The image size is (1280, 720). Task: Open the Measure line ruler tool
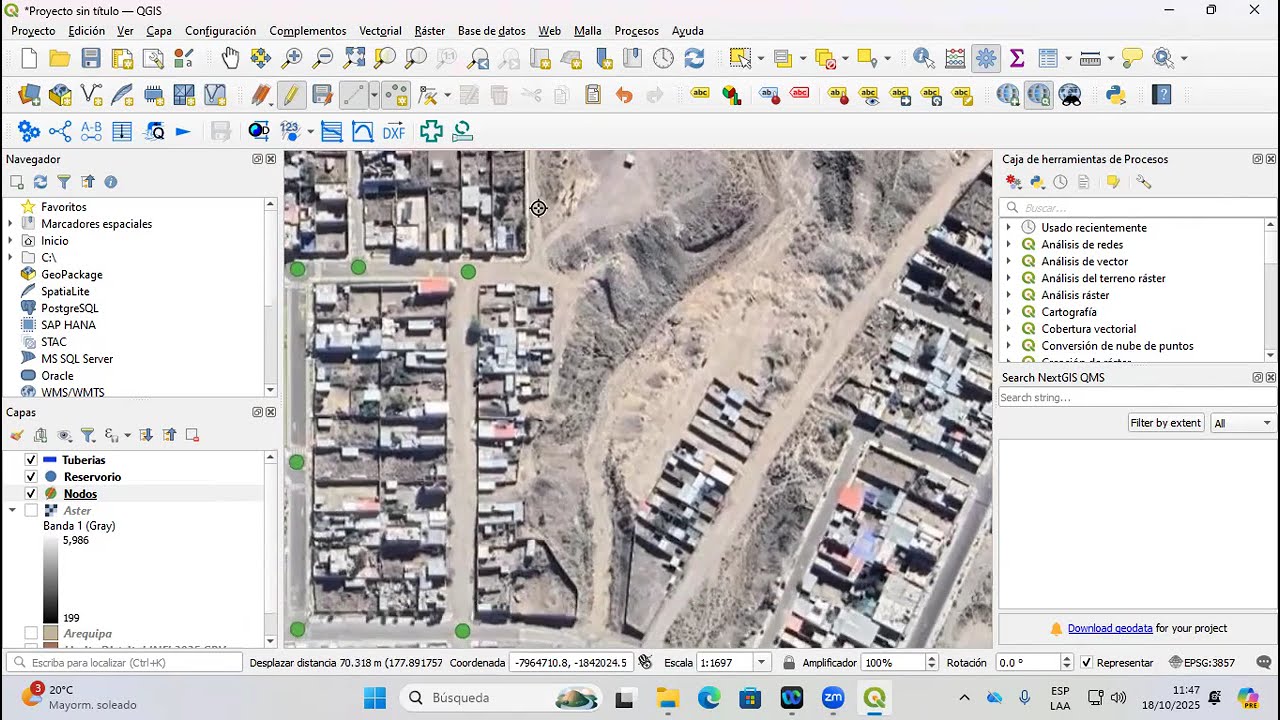point(1090,58)
